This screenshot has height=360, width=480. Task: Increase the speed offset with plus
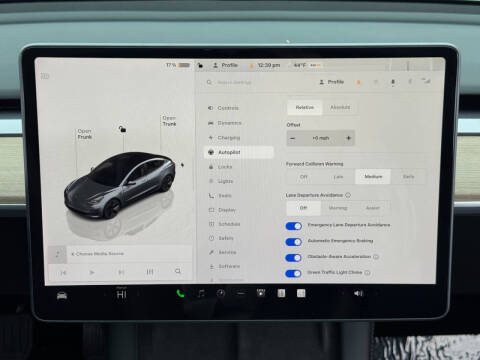[348, 138]
